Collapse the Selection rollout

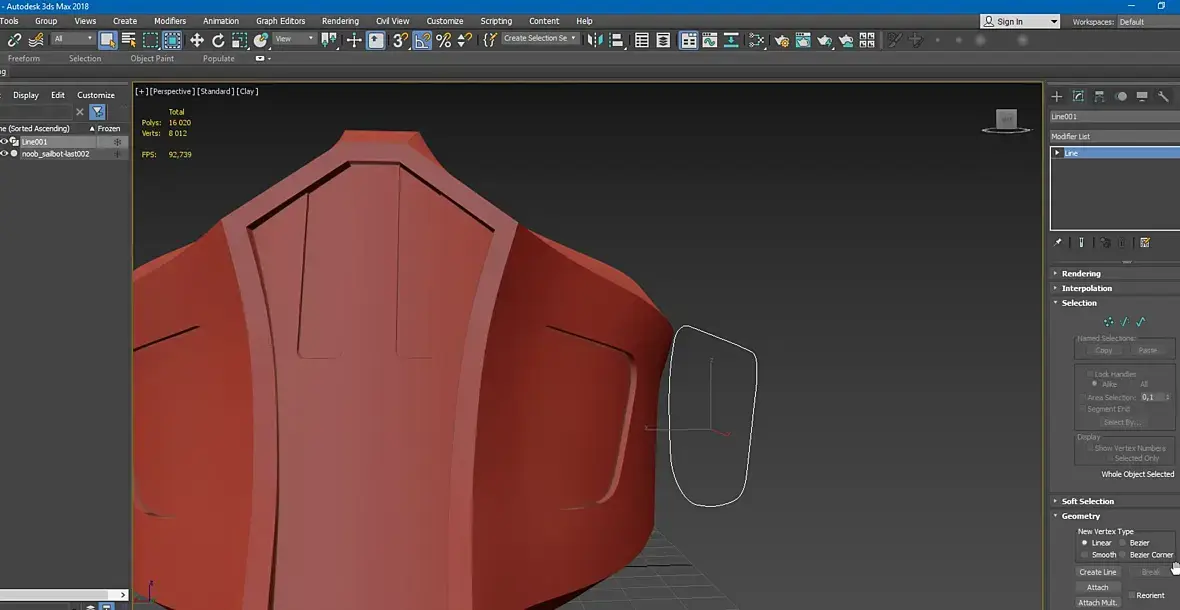[x=1078, y=303]
